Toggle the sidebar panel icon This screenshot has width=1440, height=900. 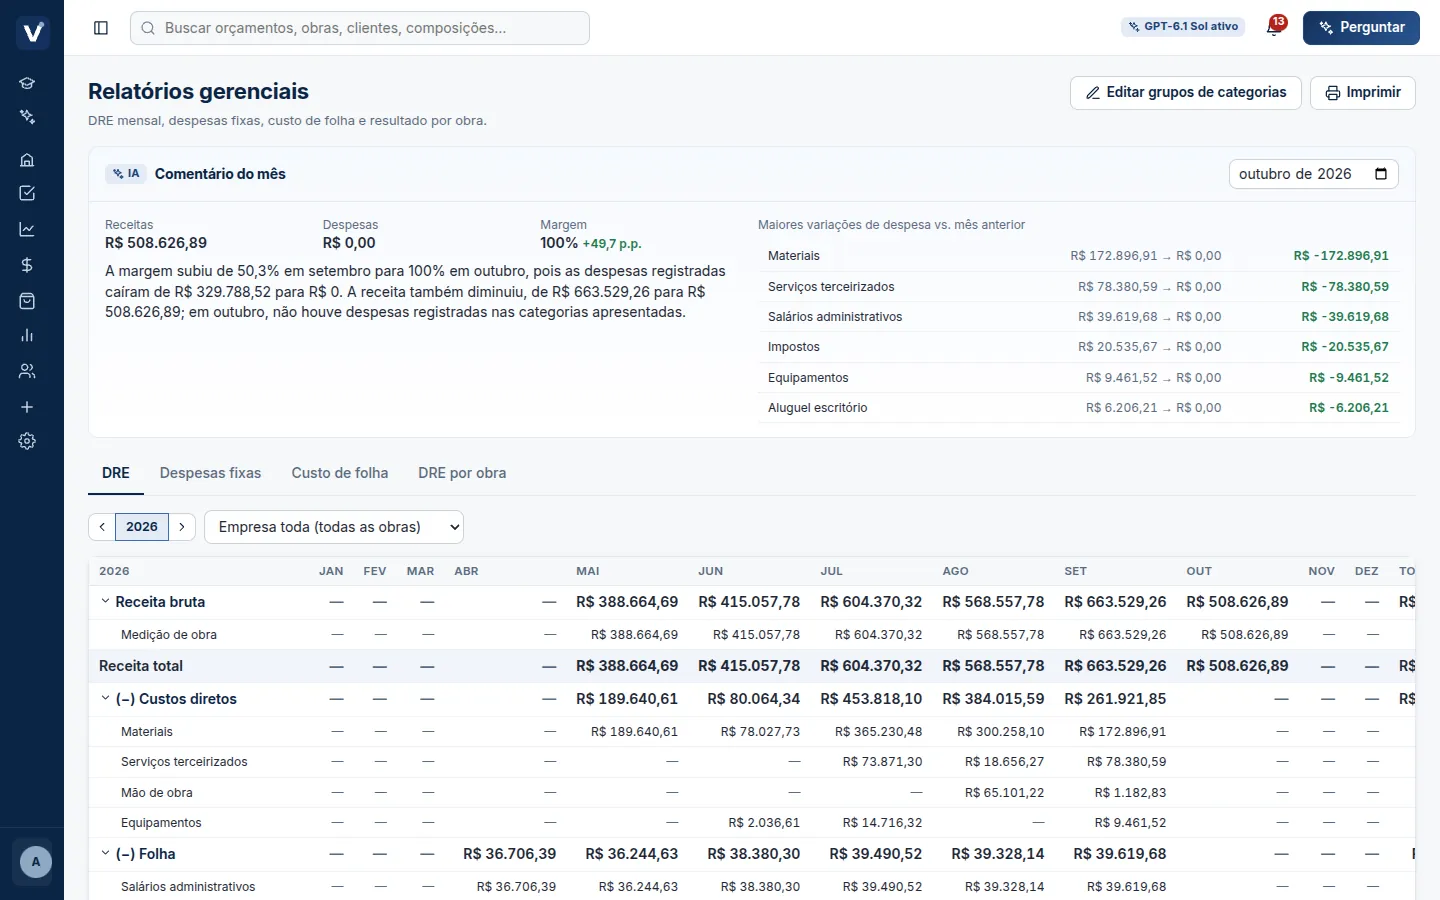coord(101,28)
